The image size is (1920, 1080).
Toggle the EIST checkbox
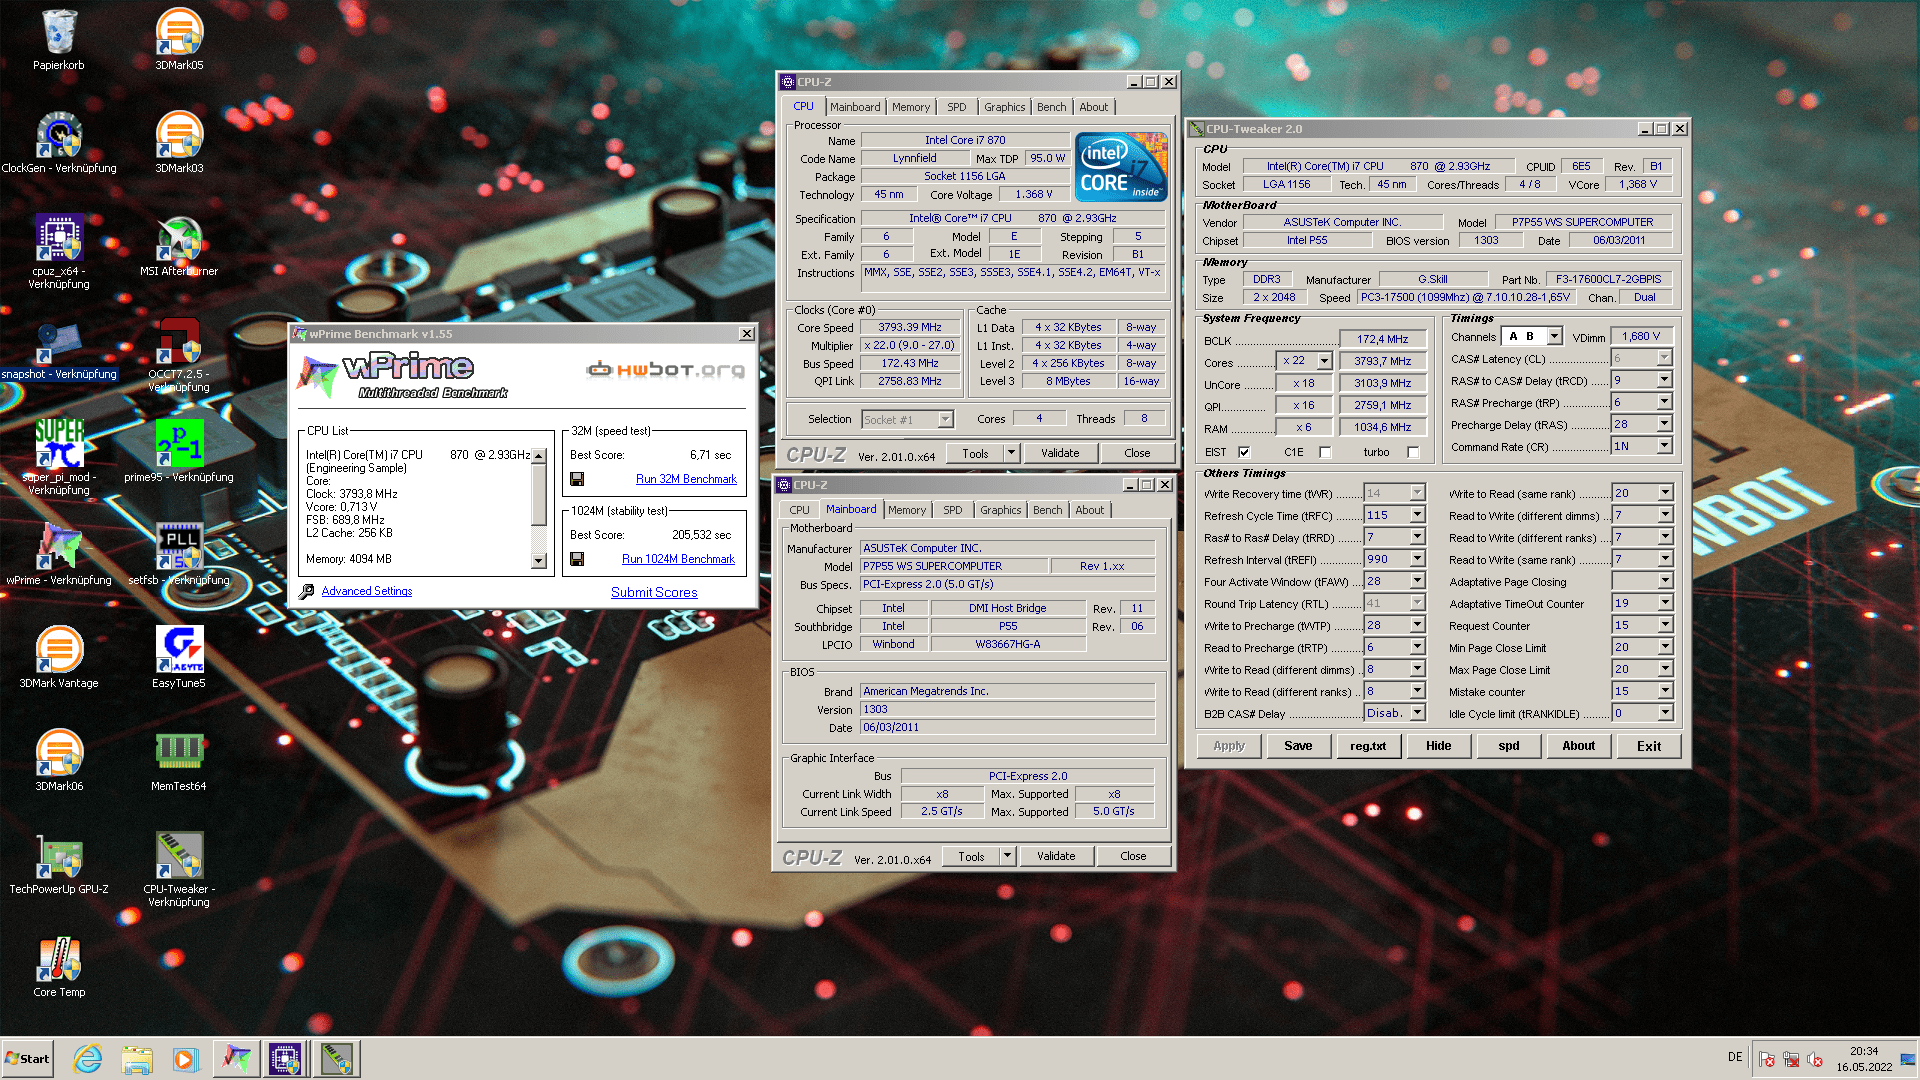1244,452
